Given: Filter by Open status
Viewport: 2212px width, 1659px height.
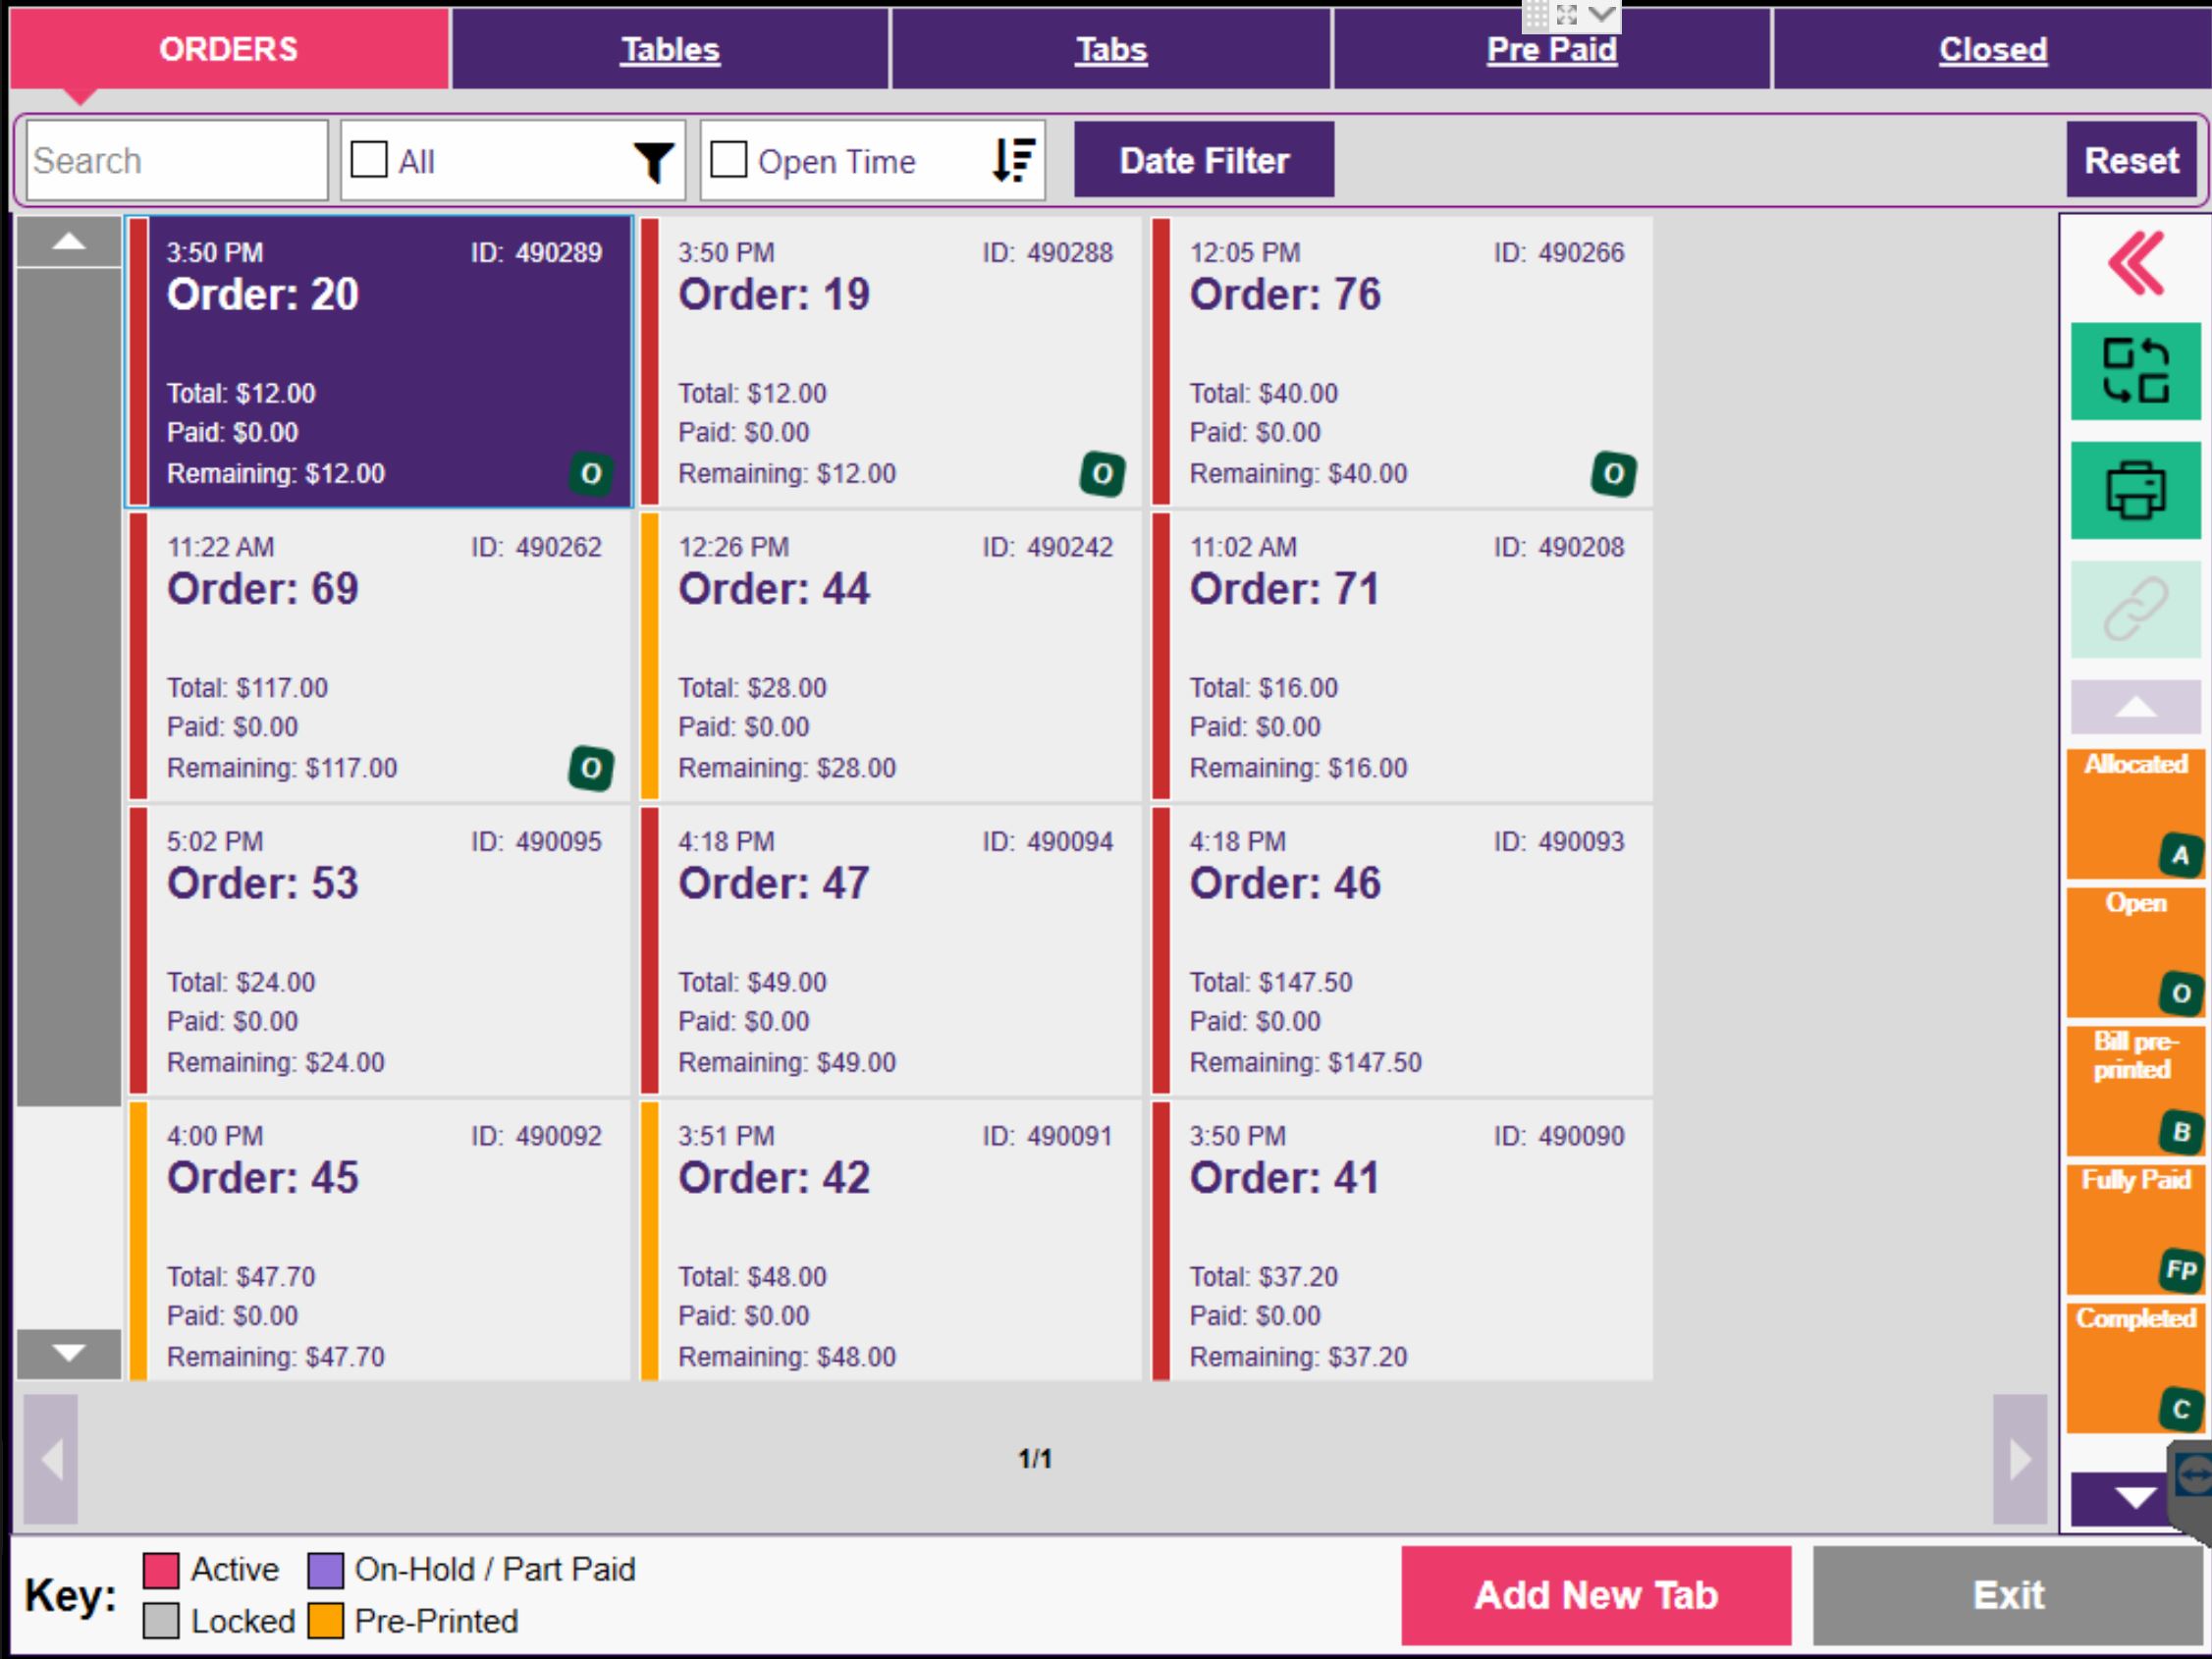Looking at the screenshot, I should (2135, 953).
